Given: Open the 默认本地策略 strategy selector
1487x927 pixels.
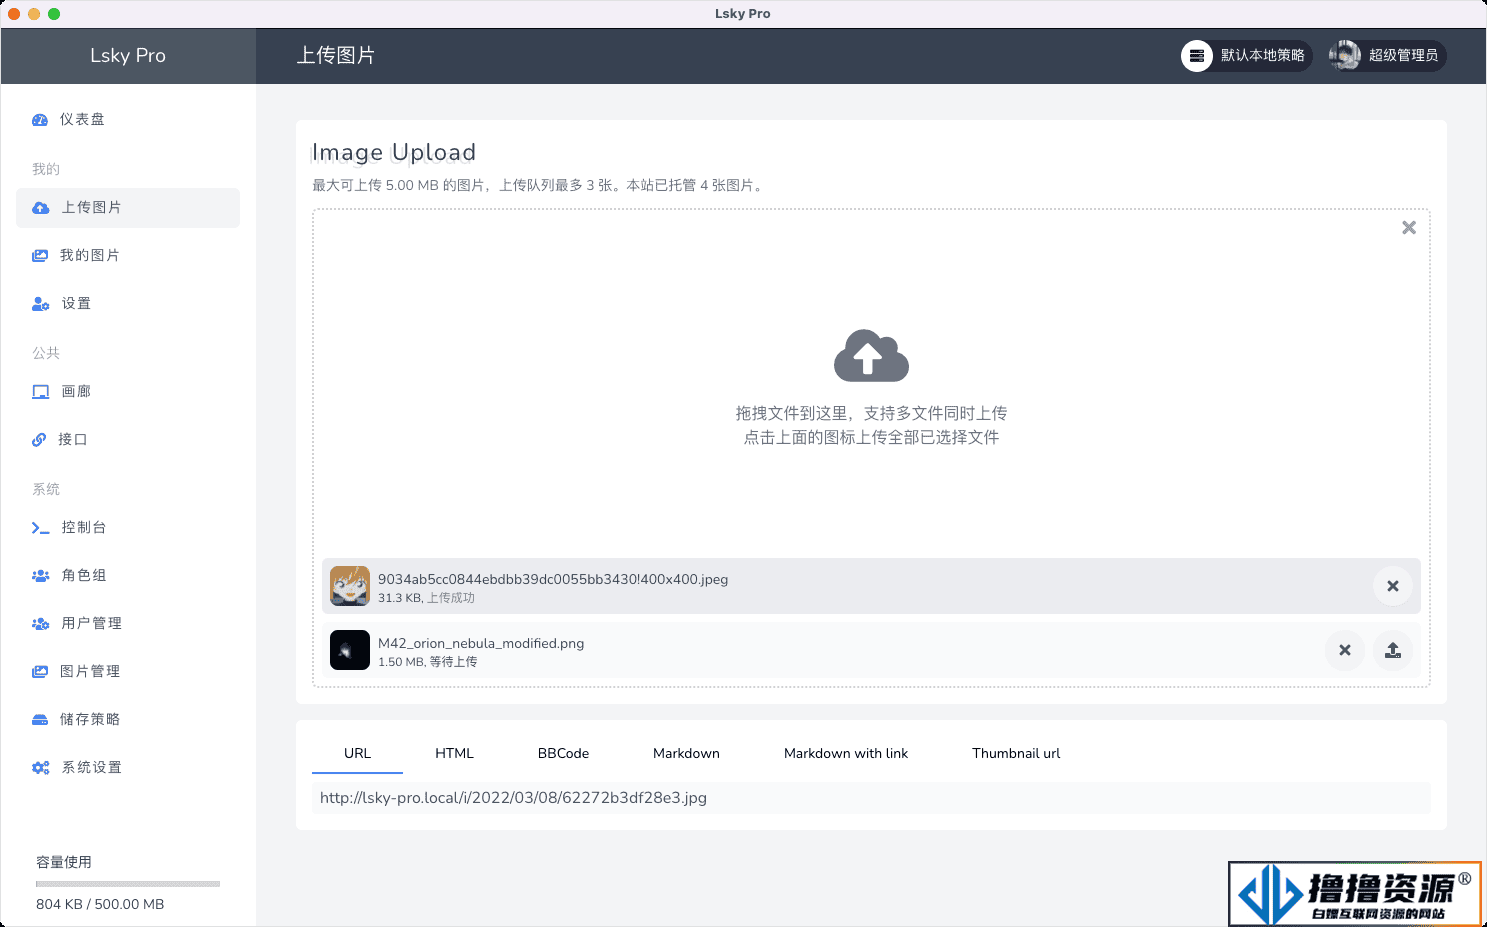Looking at the screenshot, I should (1246, 56).
